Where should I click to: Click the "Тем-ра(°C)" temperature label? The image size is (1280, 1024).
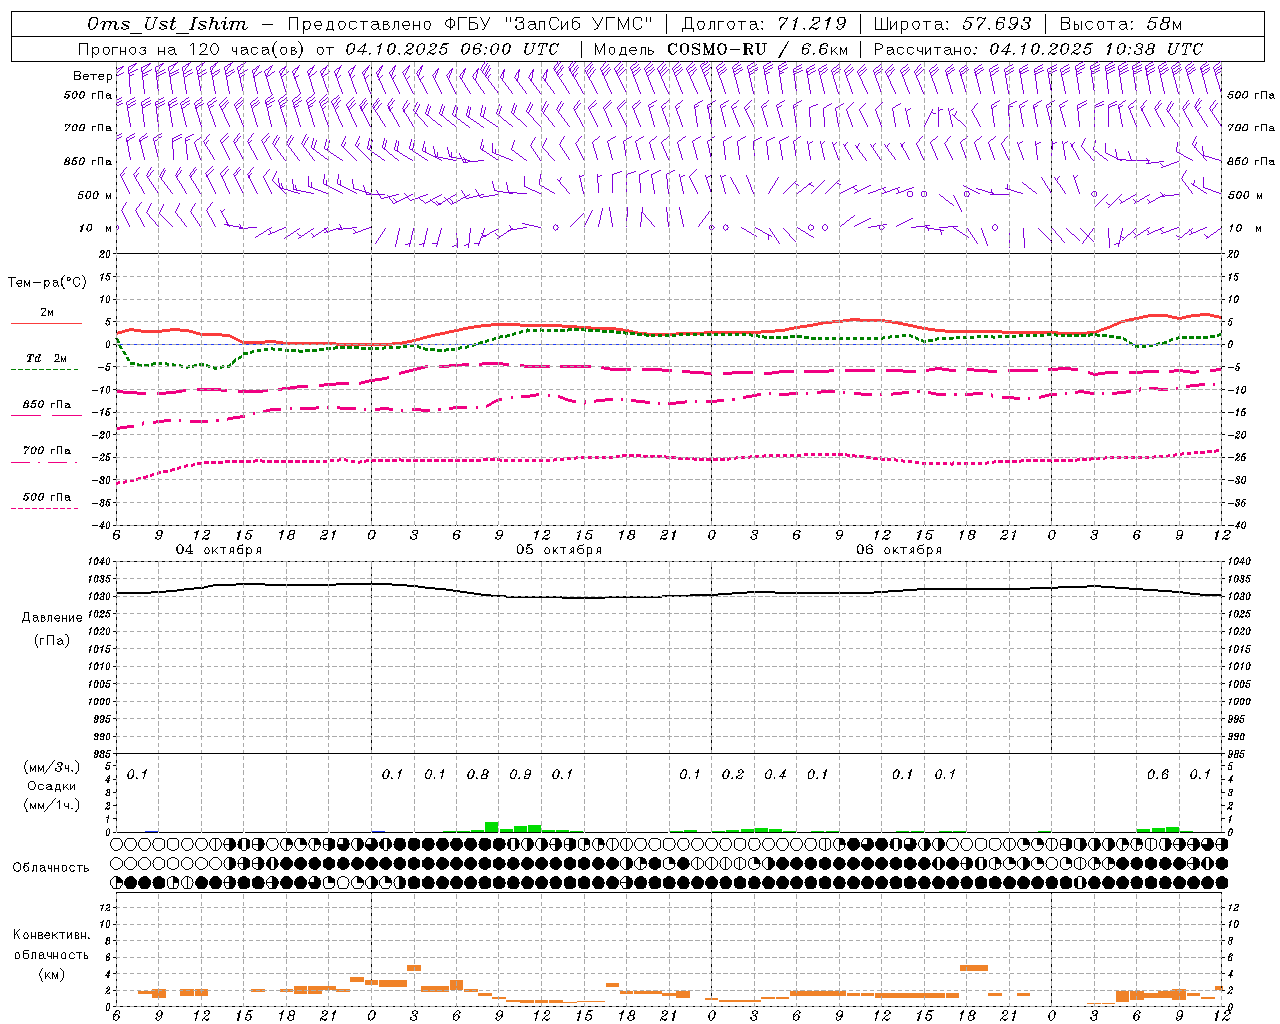[x=47, y=283]
